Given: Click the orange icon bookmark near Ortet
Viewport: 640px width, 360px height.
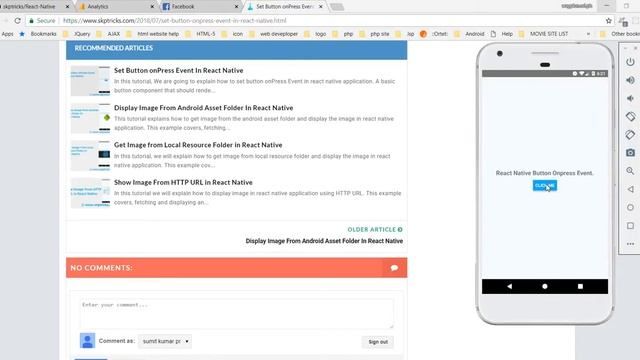Looking at the screenshot, I should coord(423,34).
